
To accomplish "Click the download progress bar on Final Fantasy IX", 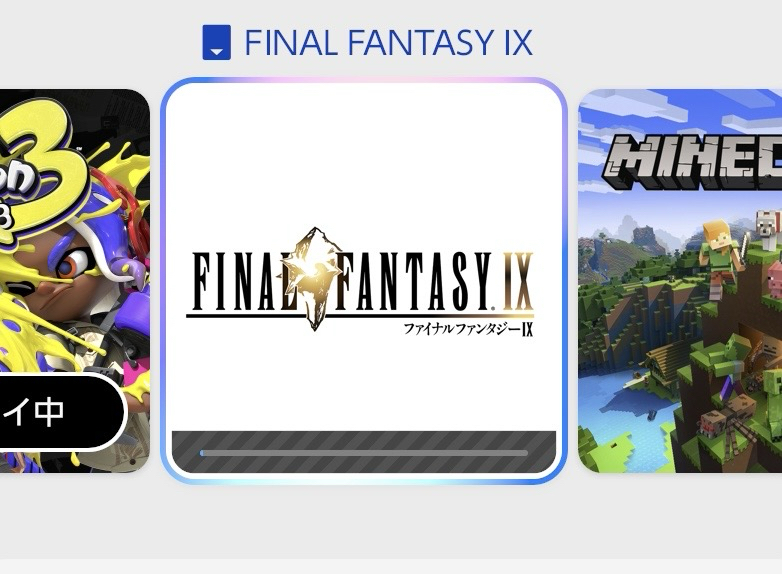I will pyautogui.click(x=364, y=453).
